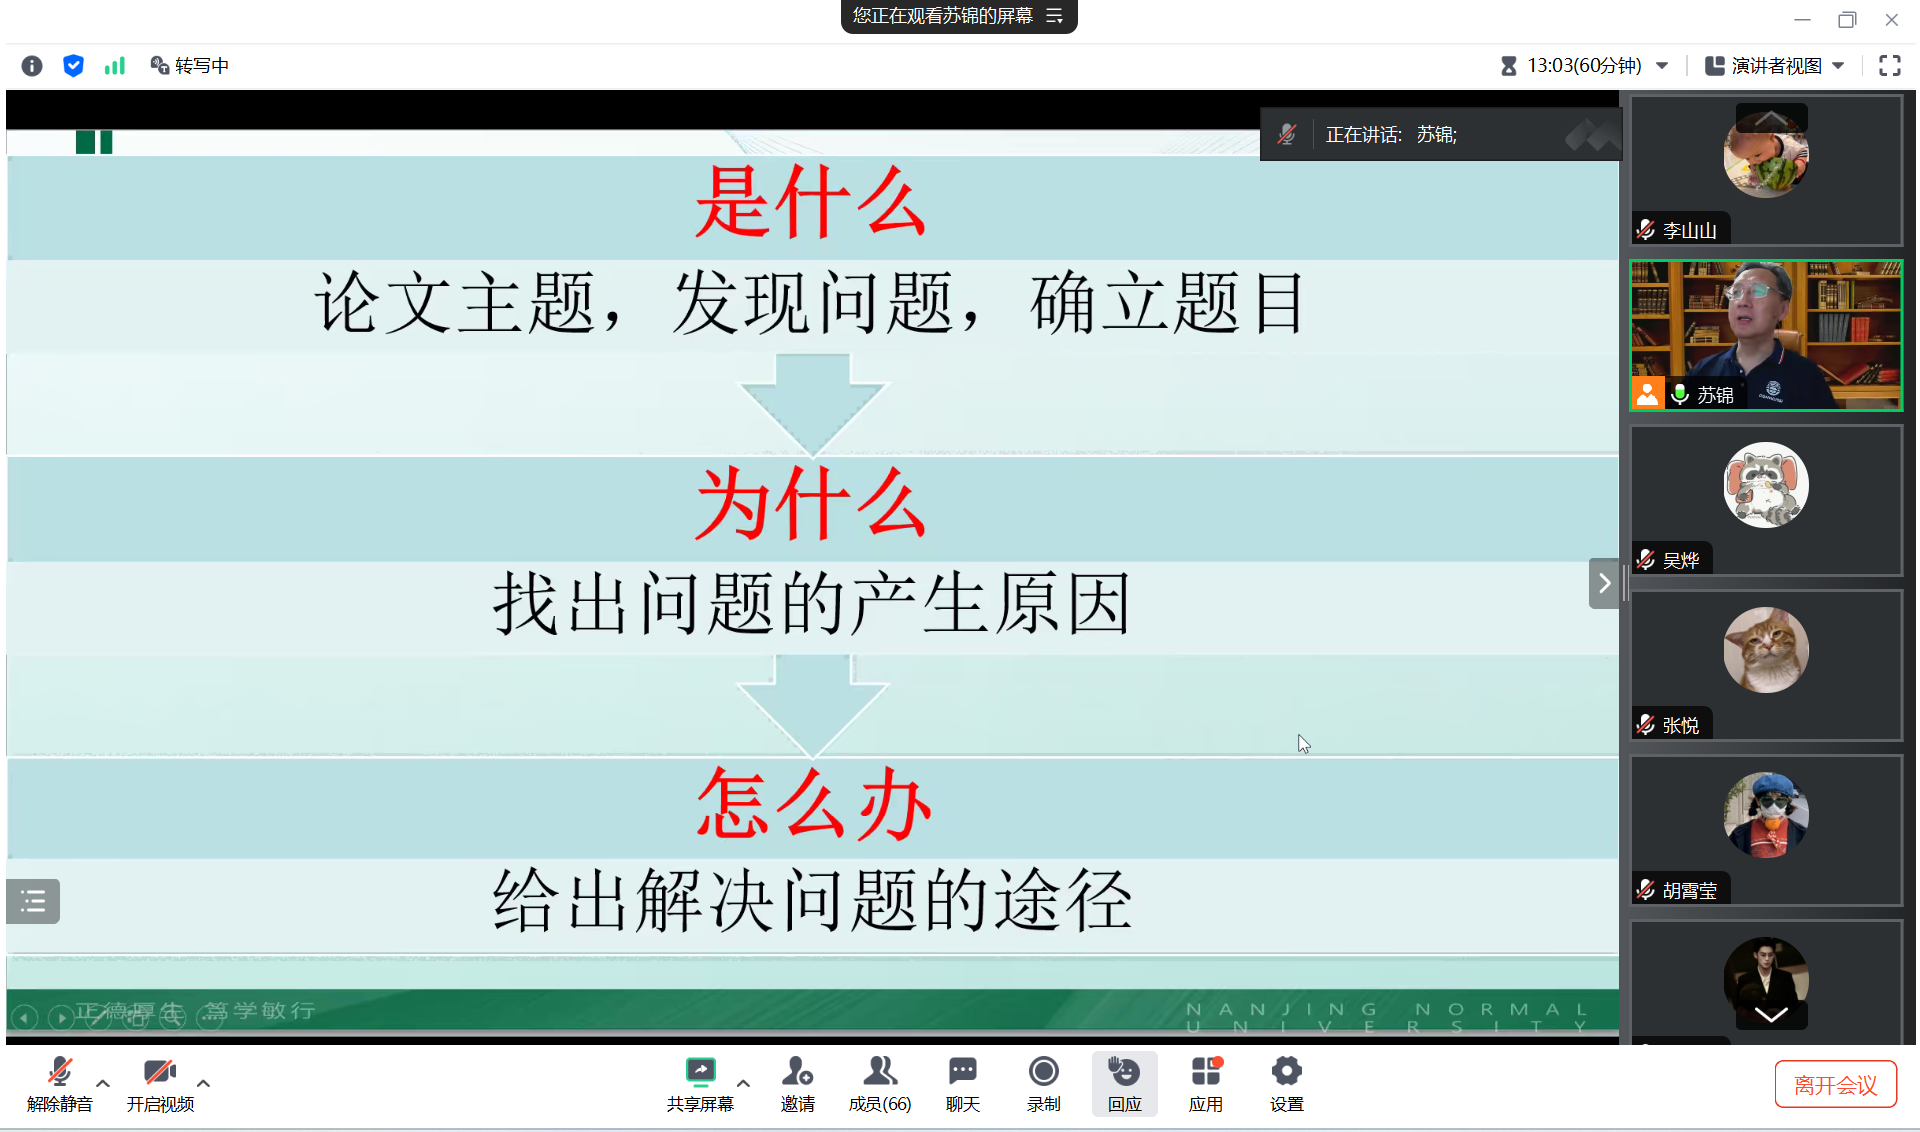Toggle fullscreen mode icon
This screenshot has height=1132, width=1920.
pyautogui.click(x=1889, y=66)
